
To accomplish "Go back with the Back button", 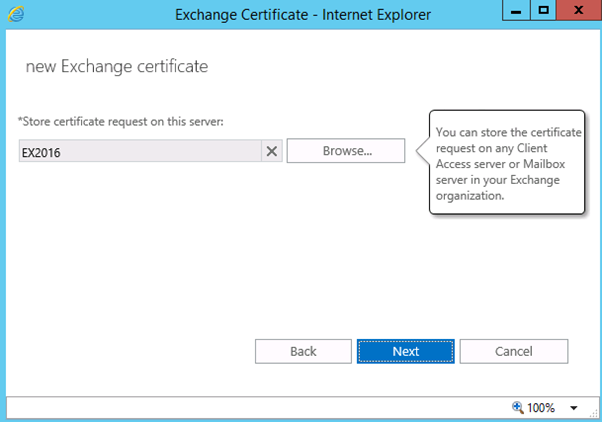I will (x=303, y=351).
